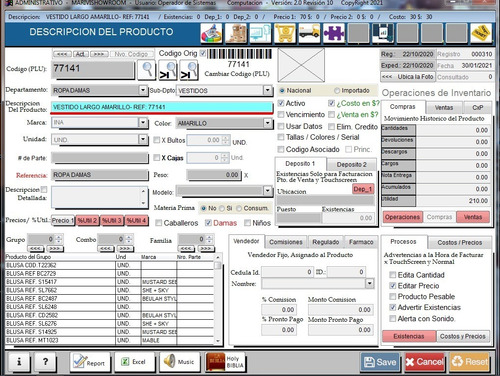Screen dimensions: 500x376
Task: Click the question mark help button
Action: point(45,361)
